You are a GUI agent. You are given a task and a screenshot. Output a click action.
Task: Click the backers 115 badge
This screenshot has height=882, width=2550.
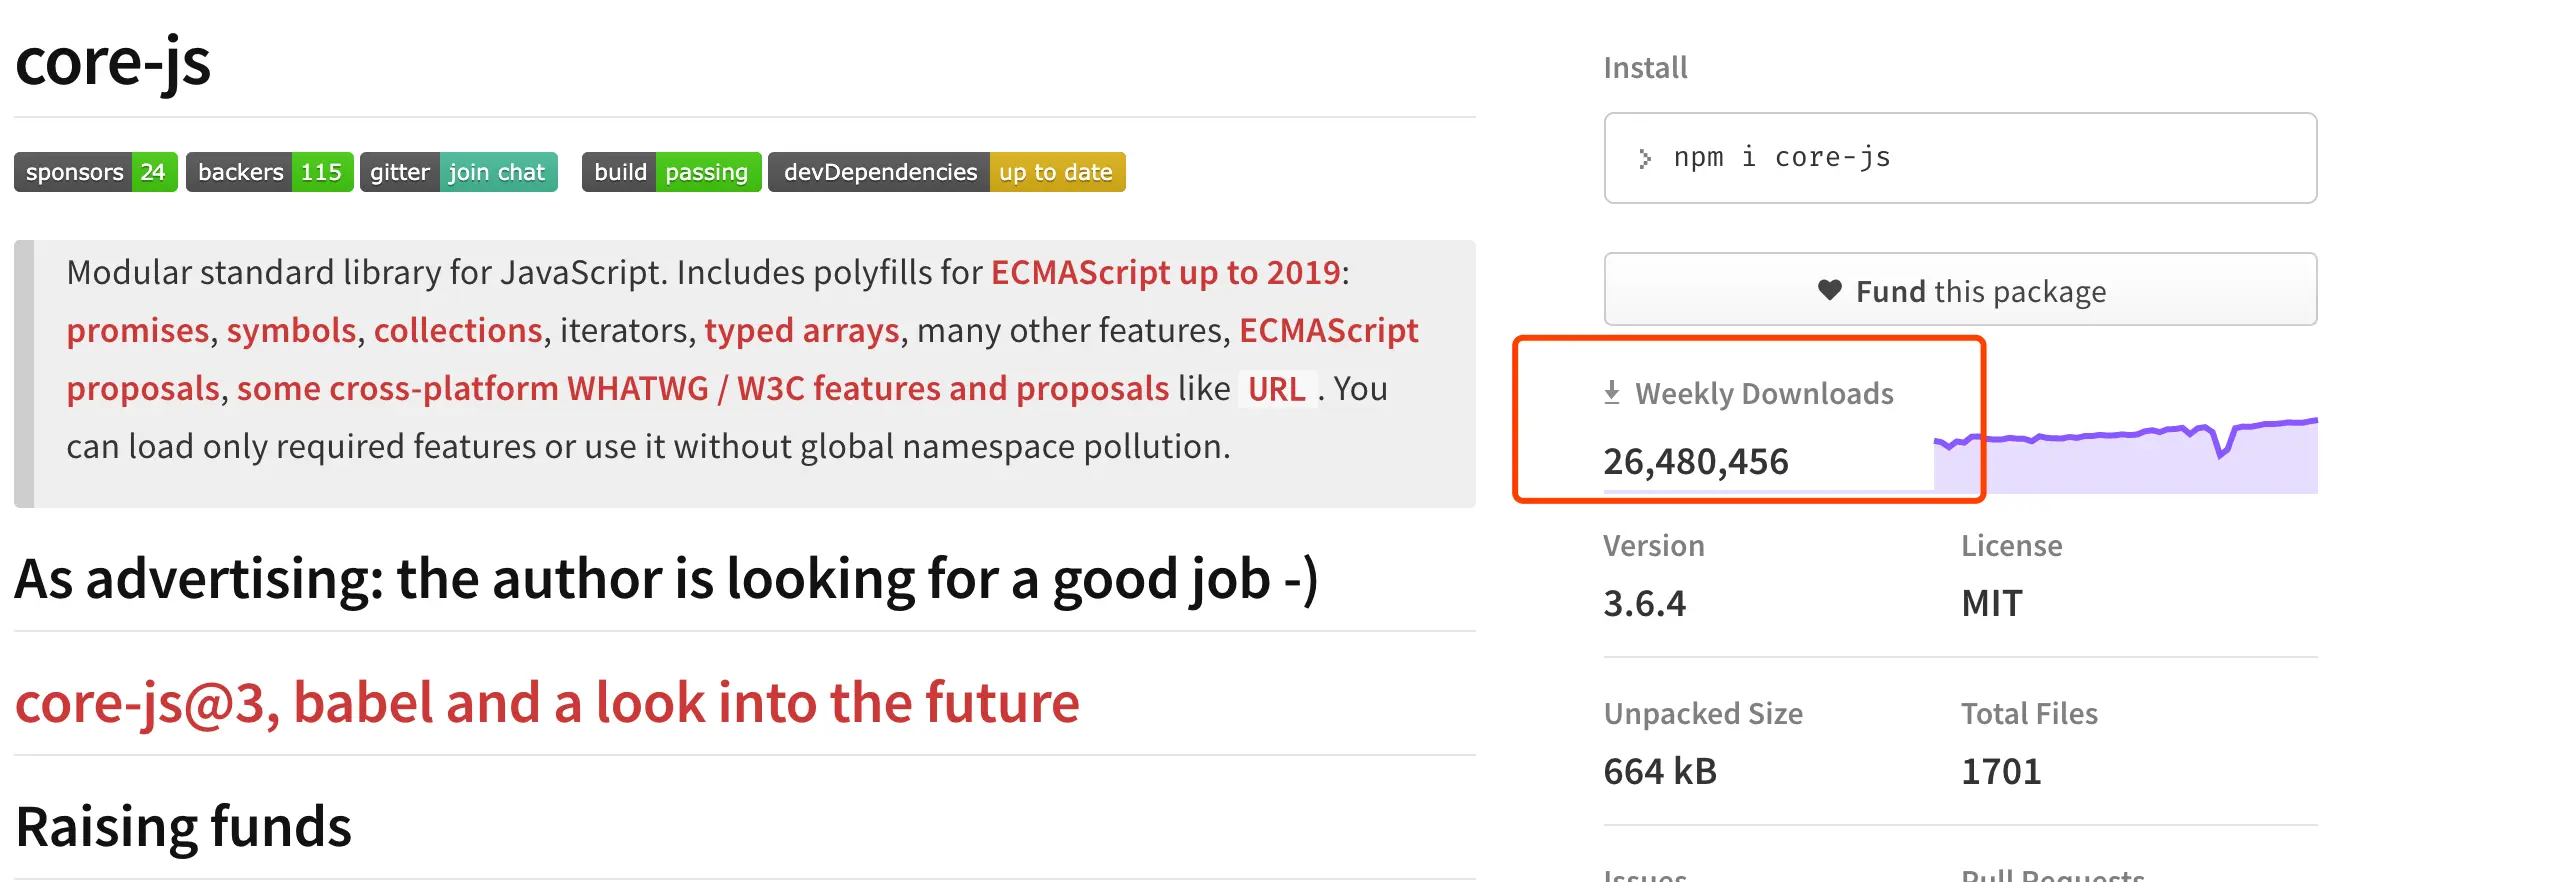point(269,172)
